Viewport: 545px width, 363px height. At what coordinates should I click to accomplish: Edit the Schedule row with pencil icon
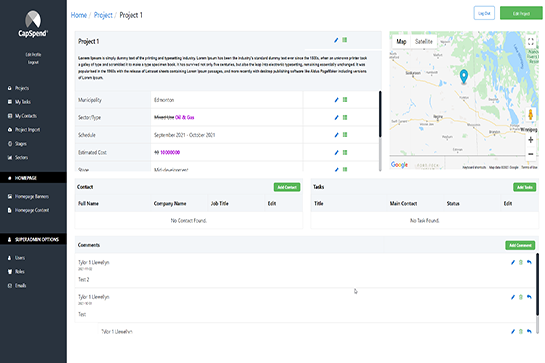coord(336,135)
